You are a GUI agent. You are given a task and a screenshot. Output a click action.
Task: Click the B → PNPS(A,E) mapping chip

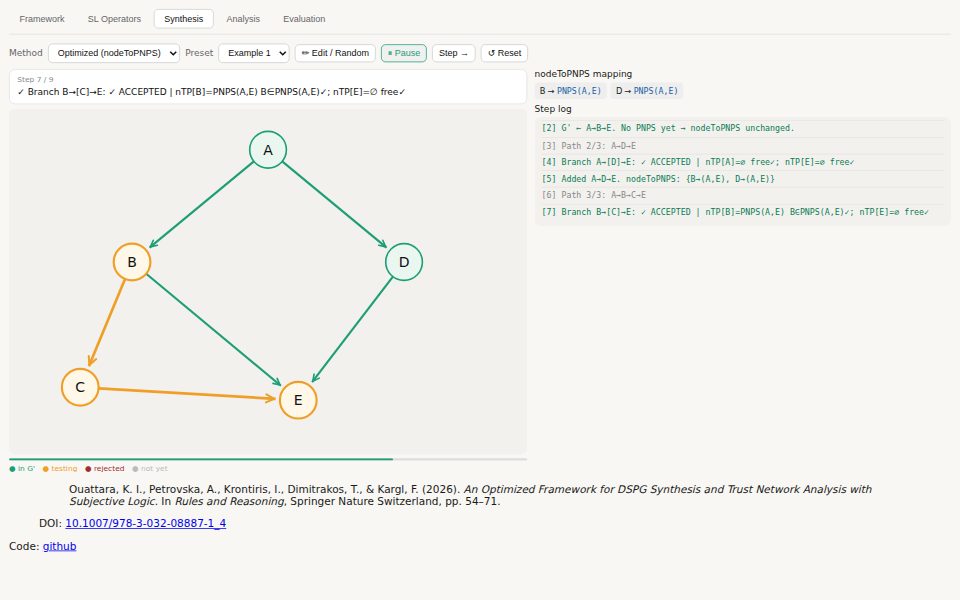click(570, 91)
